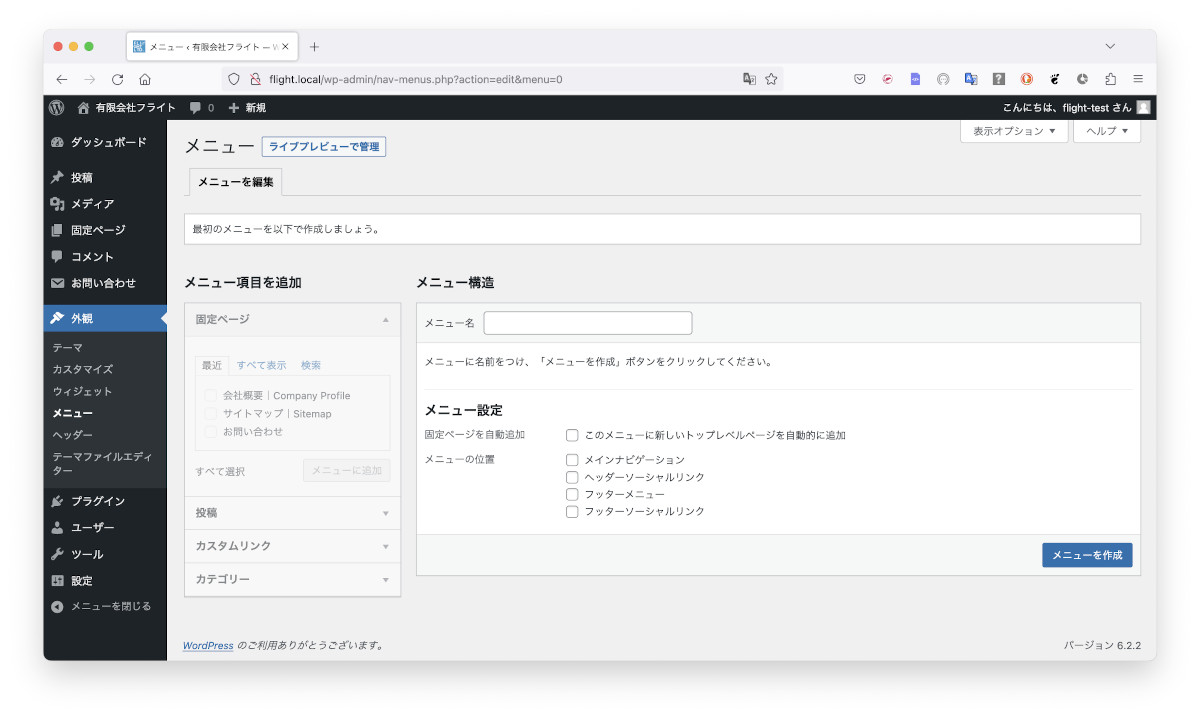Open ヘッダー submenu item
Viewport: 1200px width, 718px height.
click(x=73, y=436)
